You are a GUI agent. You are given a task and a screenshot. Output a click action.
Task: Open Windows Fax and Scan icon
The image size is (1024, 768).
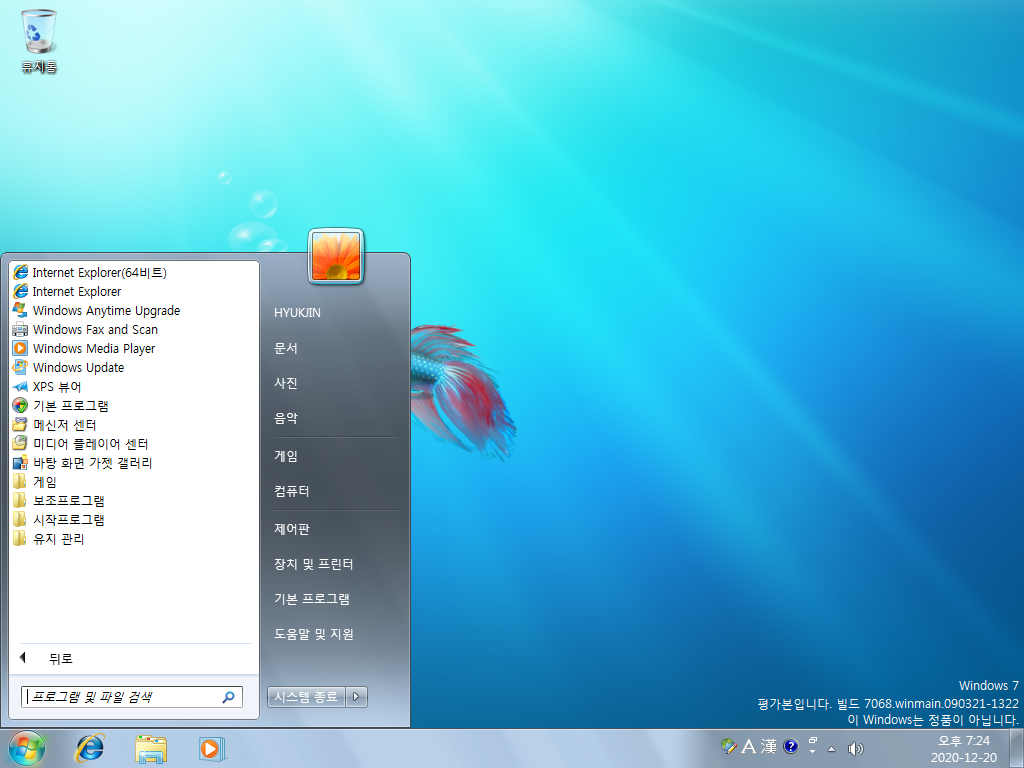point(21,329)
